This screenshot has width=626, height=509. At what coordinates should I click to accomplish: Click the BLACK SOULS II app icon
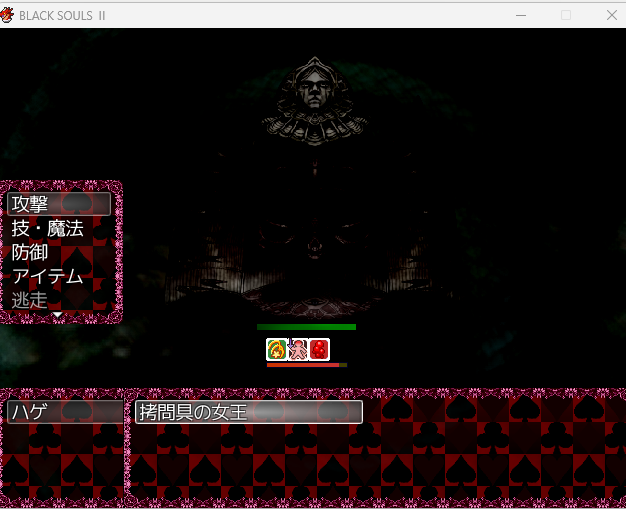(7, 15)
